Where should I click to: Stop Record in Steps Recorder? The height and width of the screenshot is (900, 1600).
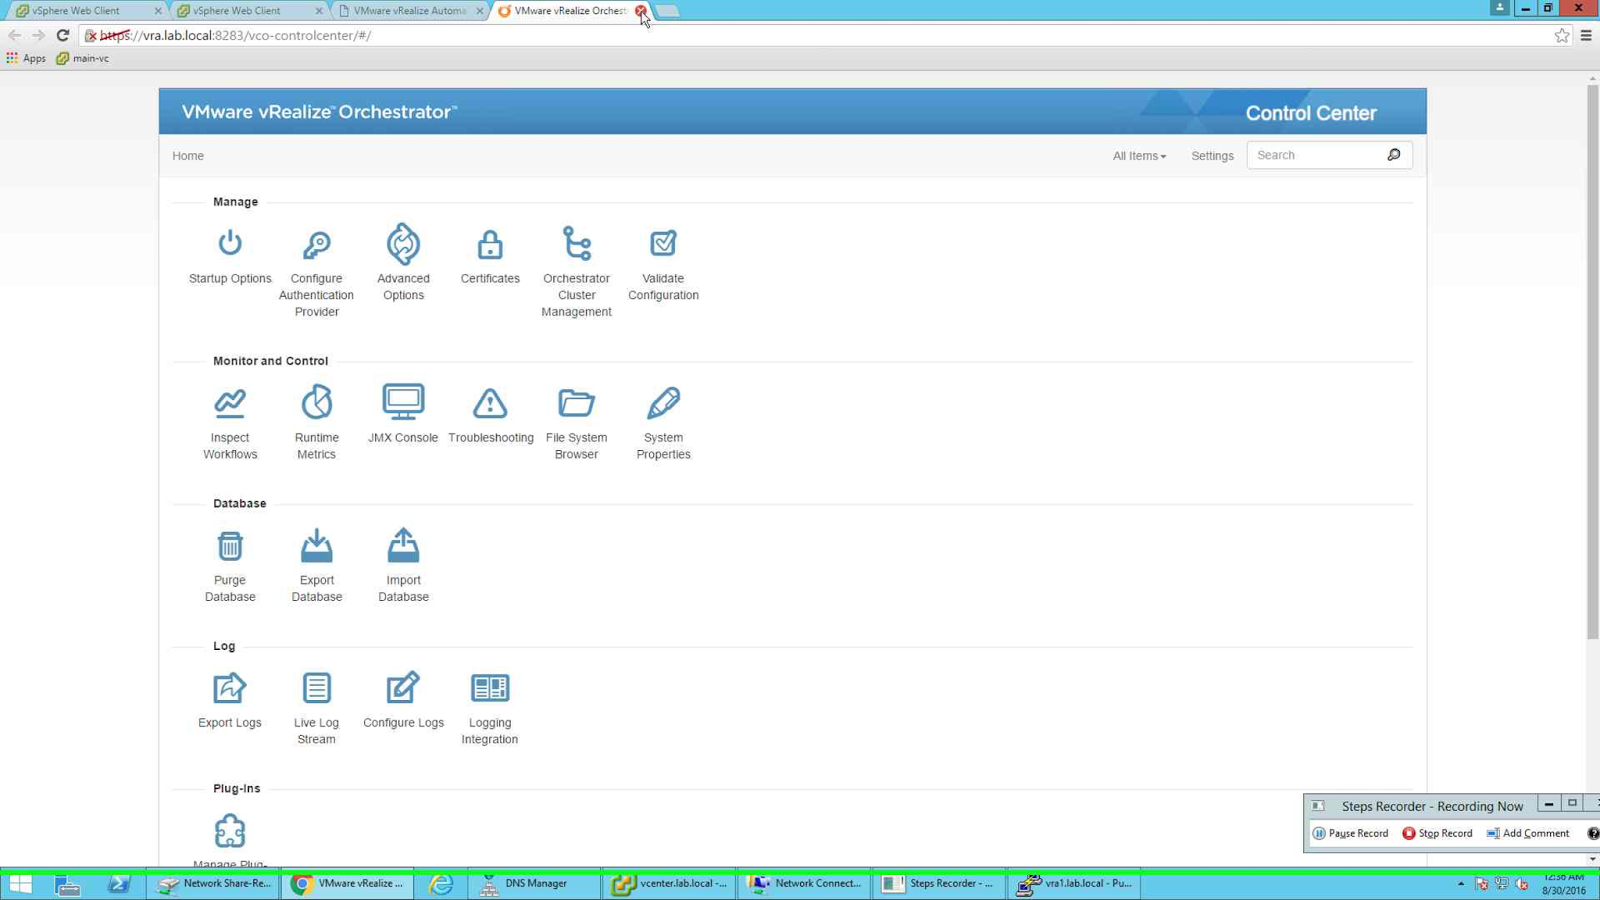click(1437, 833)
